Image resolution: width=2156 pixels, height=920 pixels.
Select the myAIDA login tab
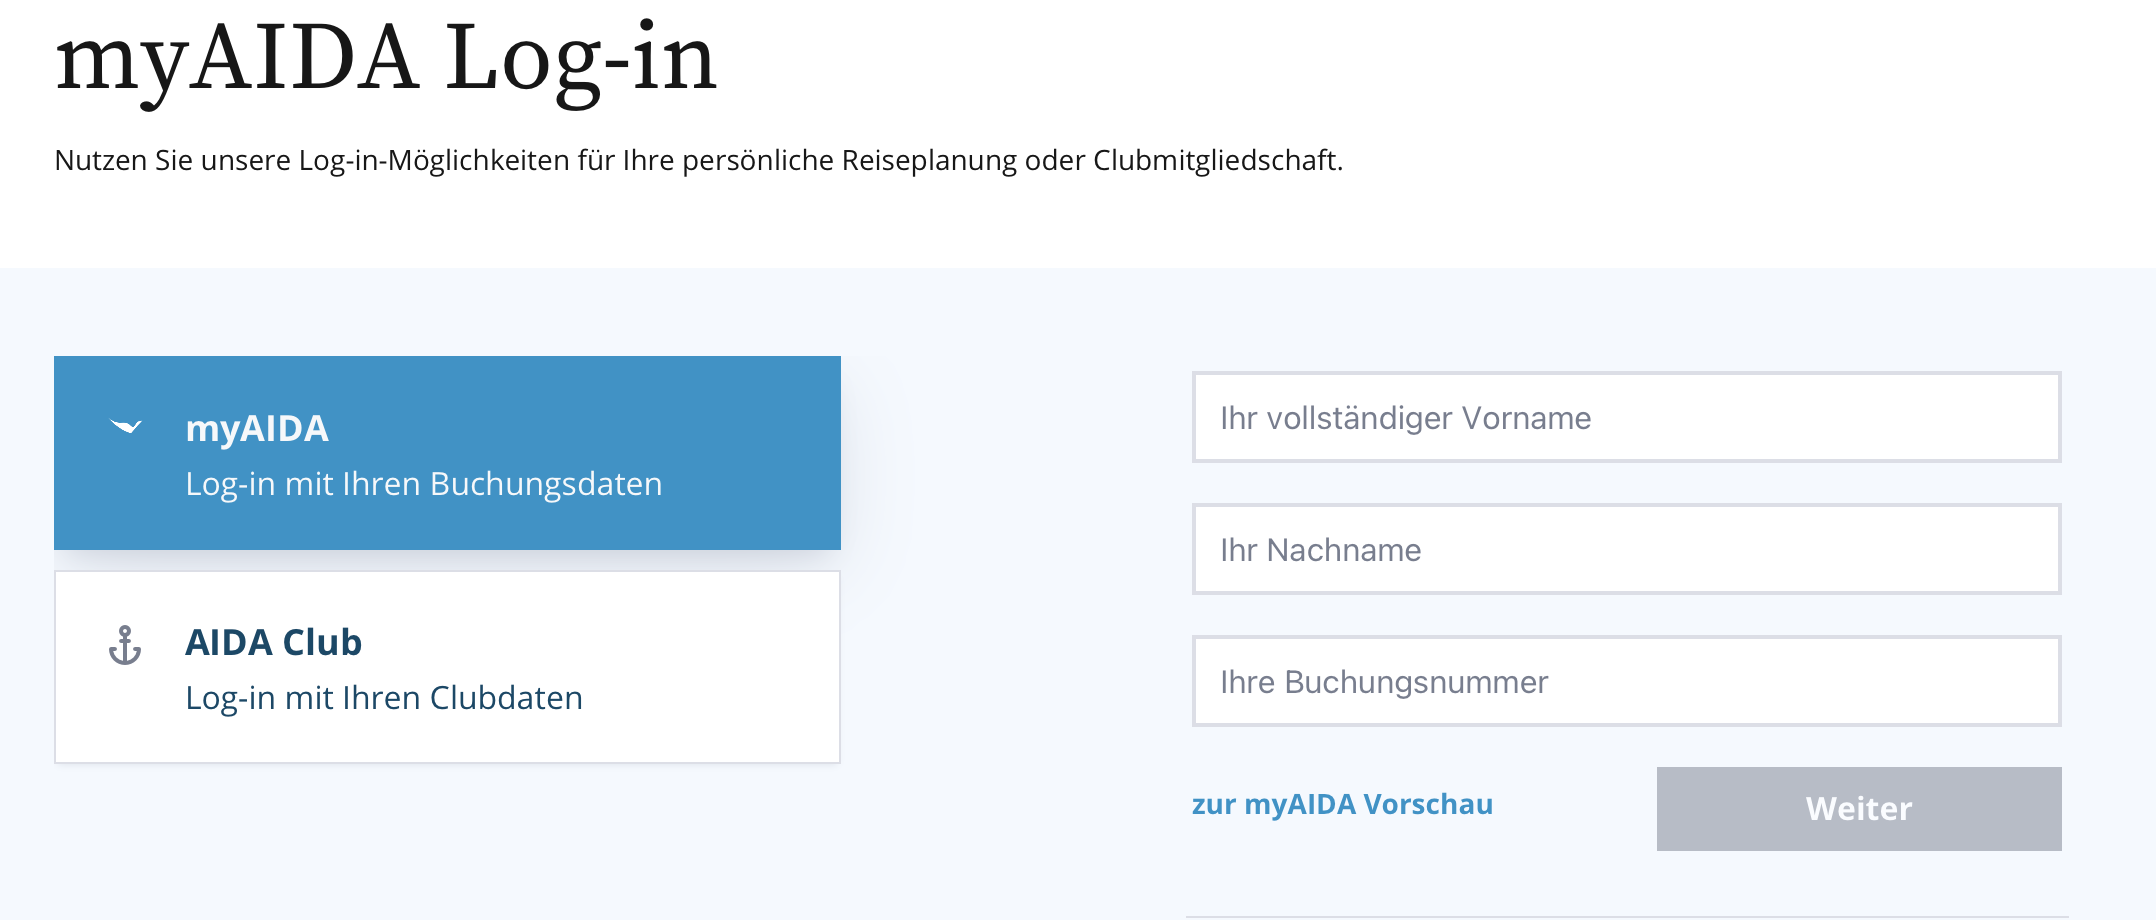447,453
